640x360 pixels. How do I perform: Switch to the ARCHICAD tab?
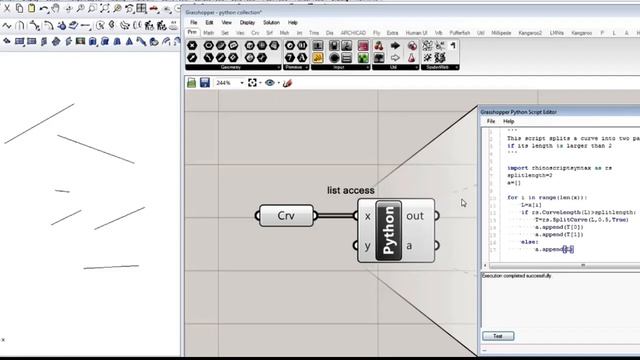pyautogui.click(x=353, y=33)
